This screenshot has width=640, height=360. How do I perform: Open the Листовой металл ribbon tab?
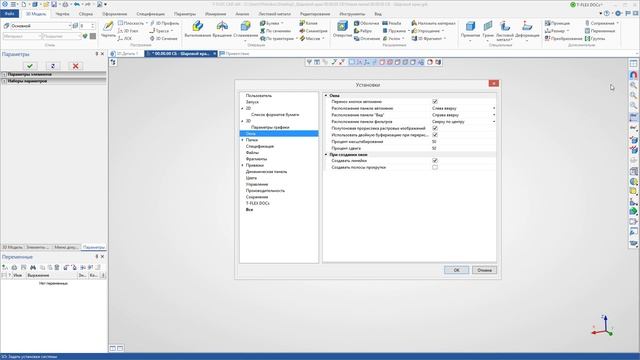point(274,14)
